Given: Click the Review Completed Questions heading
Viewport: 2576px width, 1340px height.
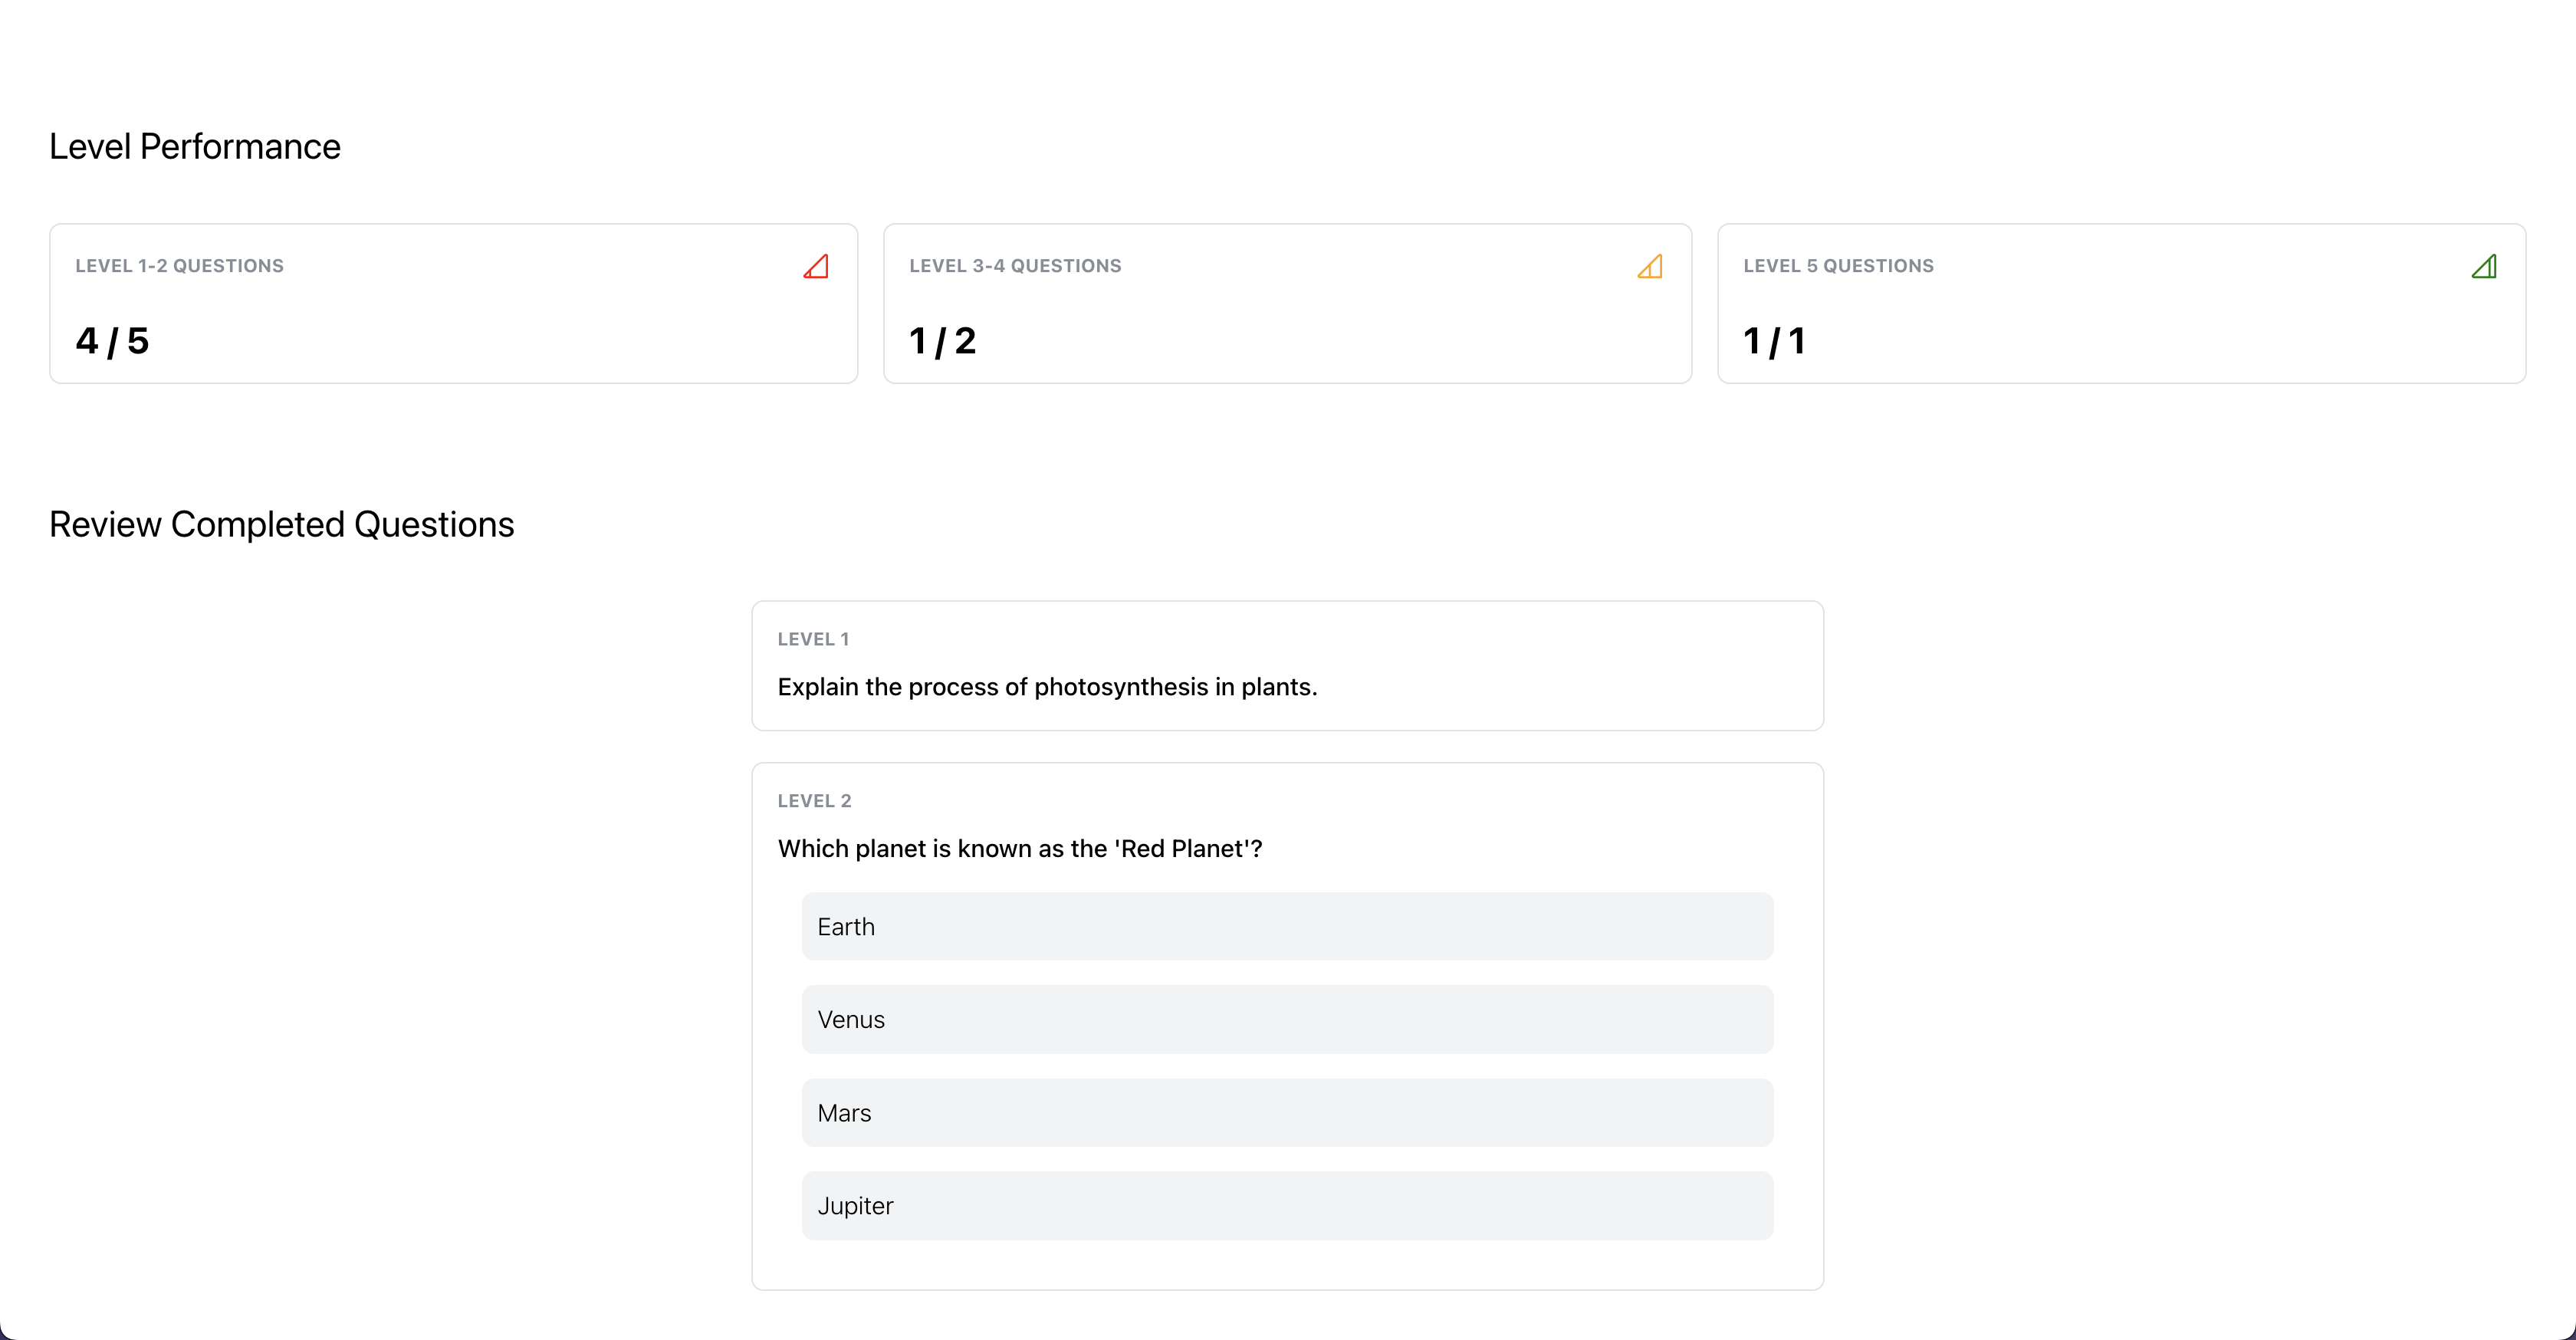Looking at the screenshot, I should click(282, 525).
